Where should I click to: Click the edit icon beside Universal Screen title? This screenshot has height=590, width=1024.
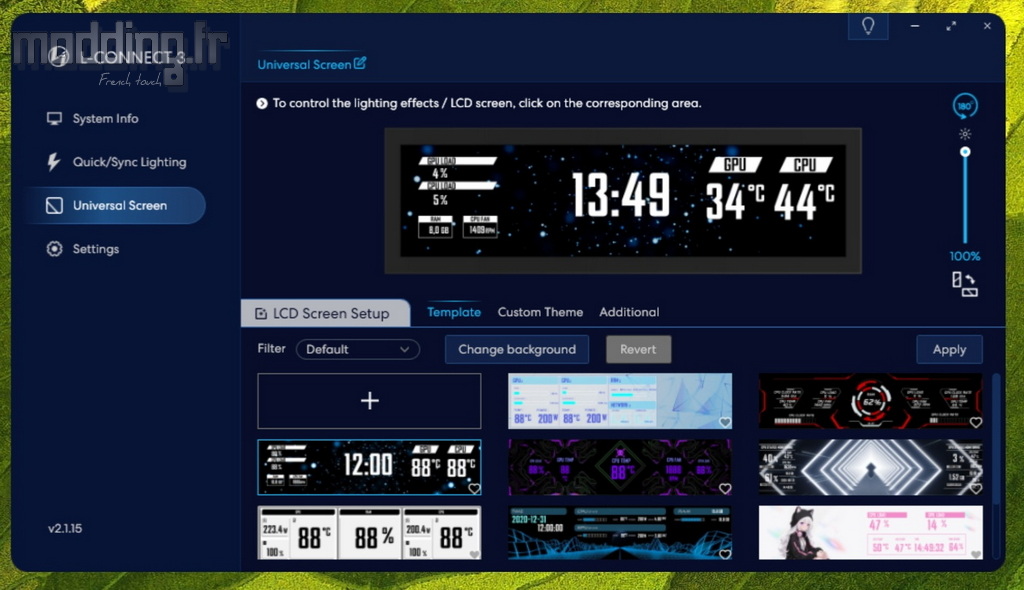tap(360, 64)
